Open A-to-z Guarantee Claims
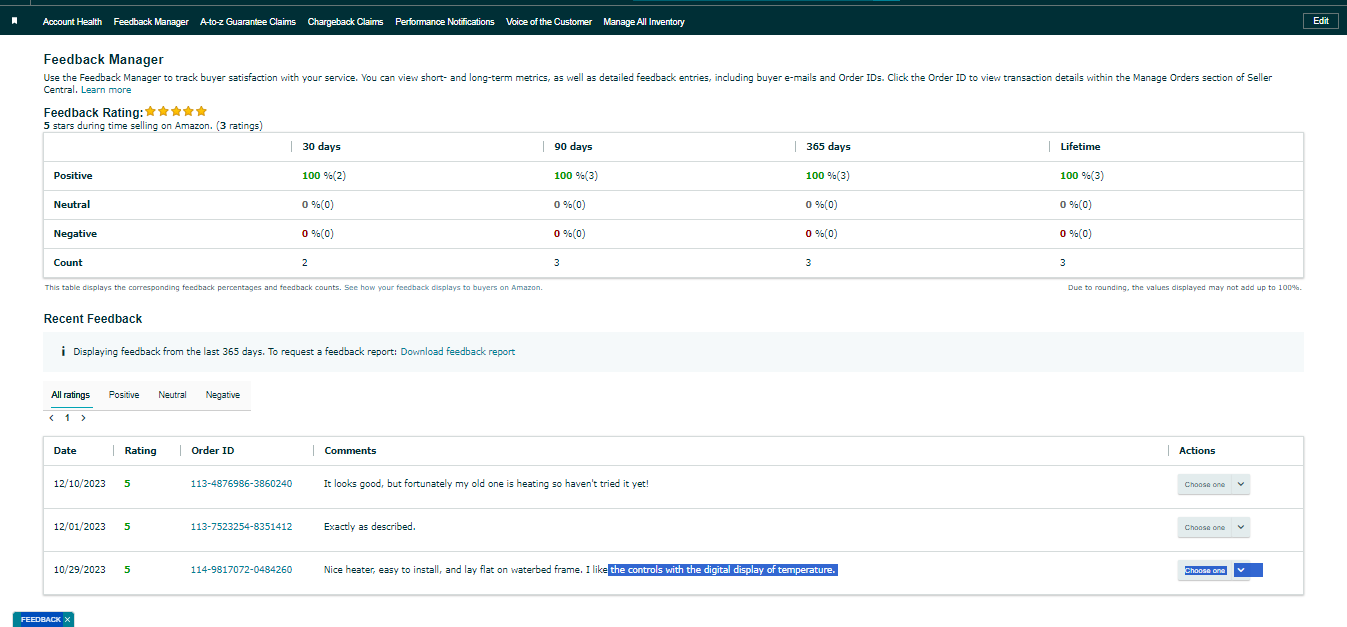This screenshot has width=1347, height=627. 248,22
